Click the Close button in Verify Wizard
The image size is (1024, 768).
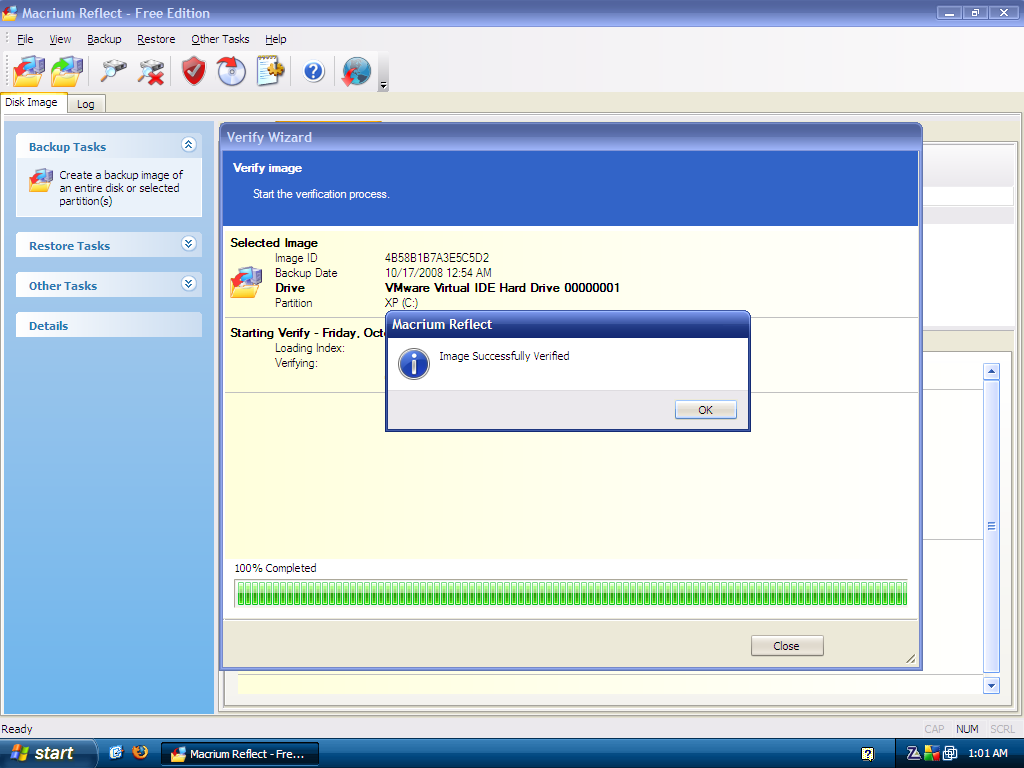[787, 645]
